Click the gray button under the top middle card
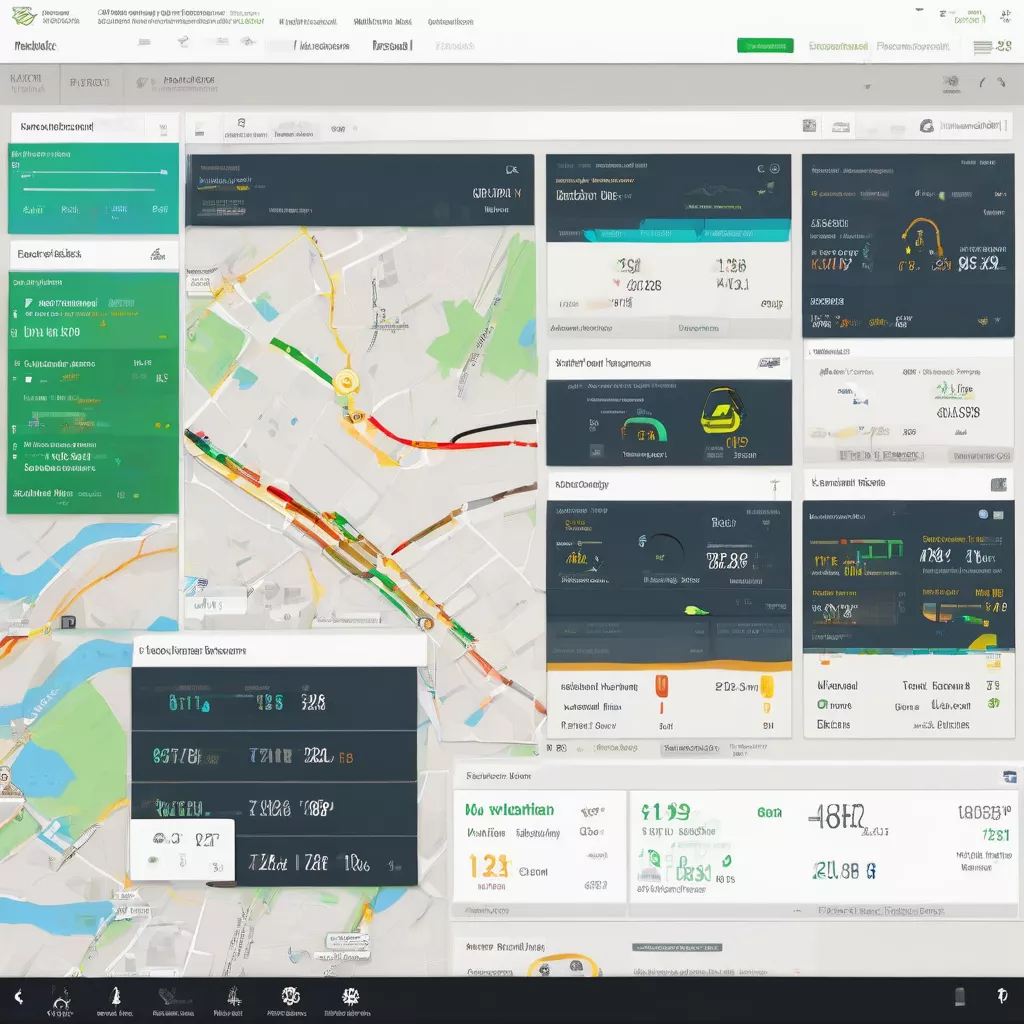 point(697,327)
